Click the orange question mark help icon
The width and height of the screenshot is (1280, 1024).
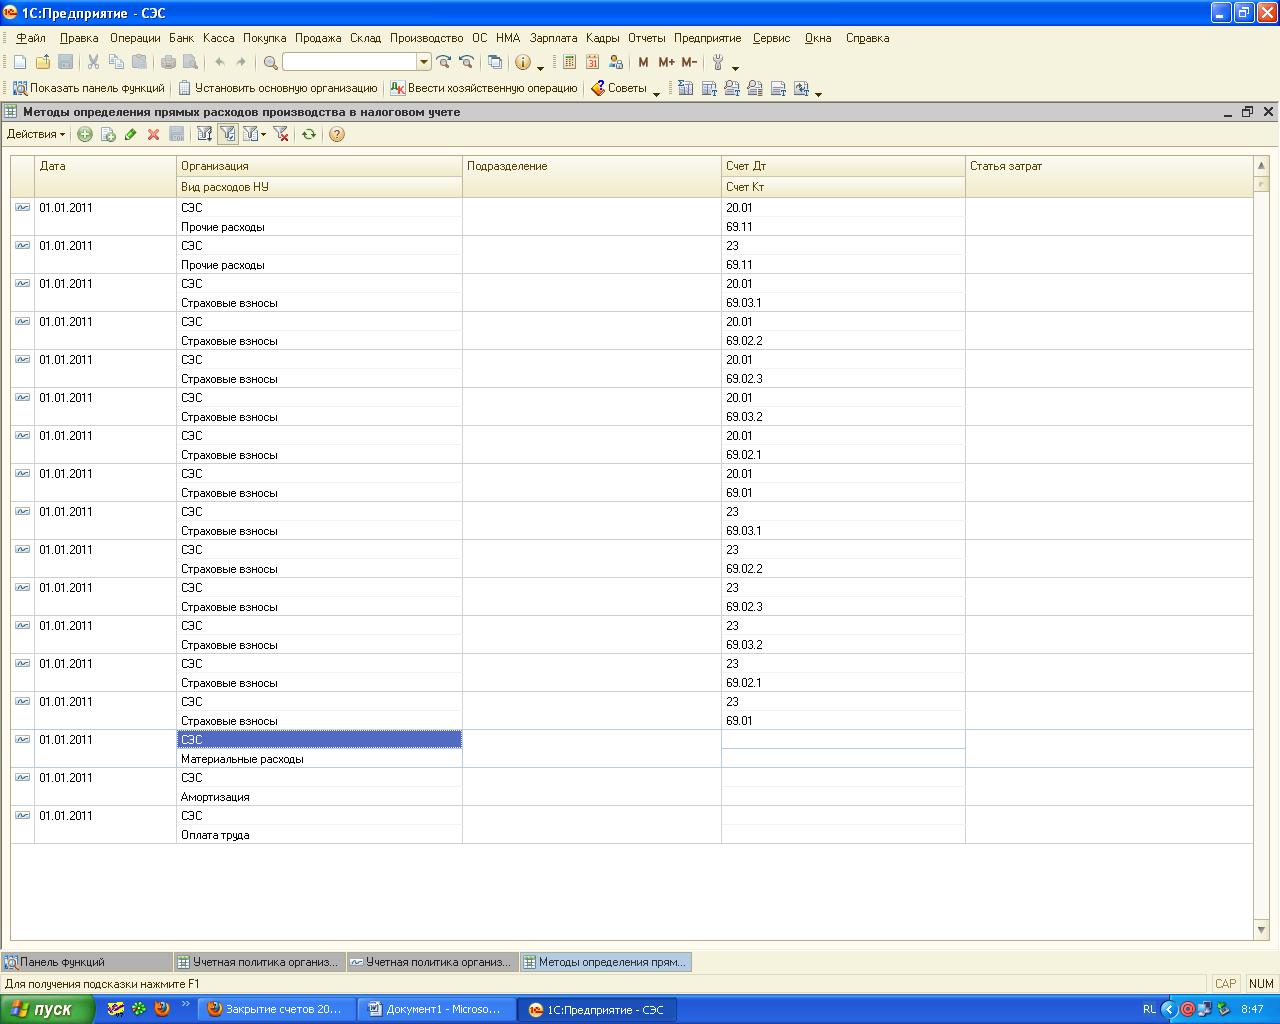[337, 134]
